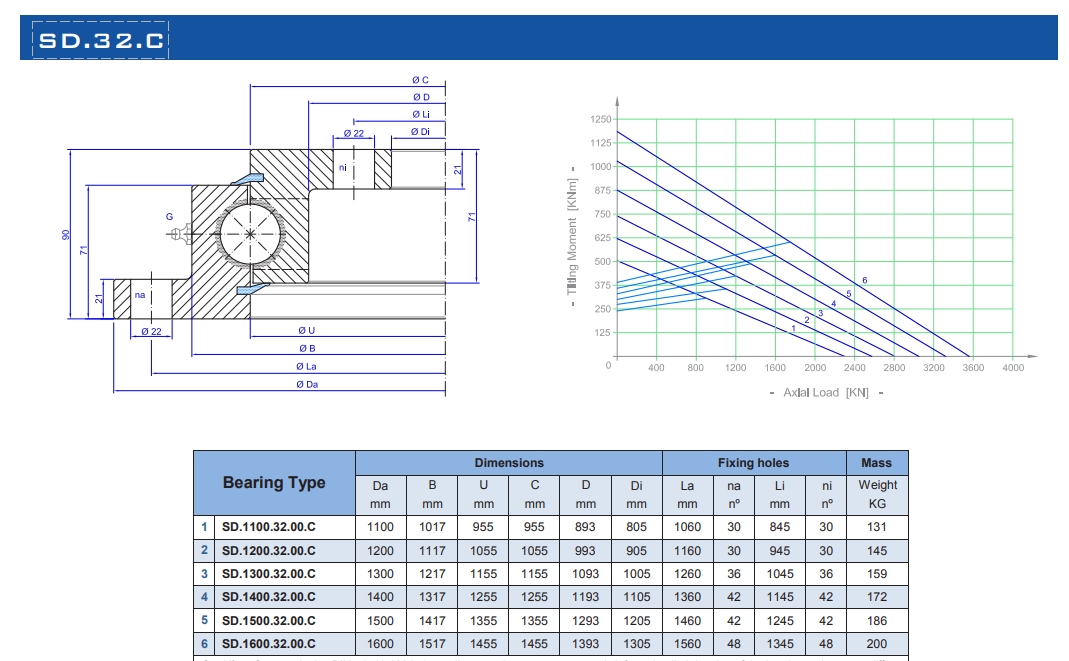The width and height of the screenshot is (1069, 661).
Task: Click the Dimensions column group header
Action: click(x=509, y=463)
